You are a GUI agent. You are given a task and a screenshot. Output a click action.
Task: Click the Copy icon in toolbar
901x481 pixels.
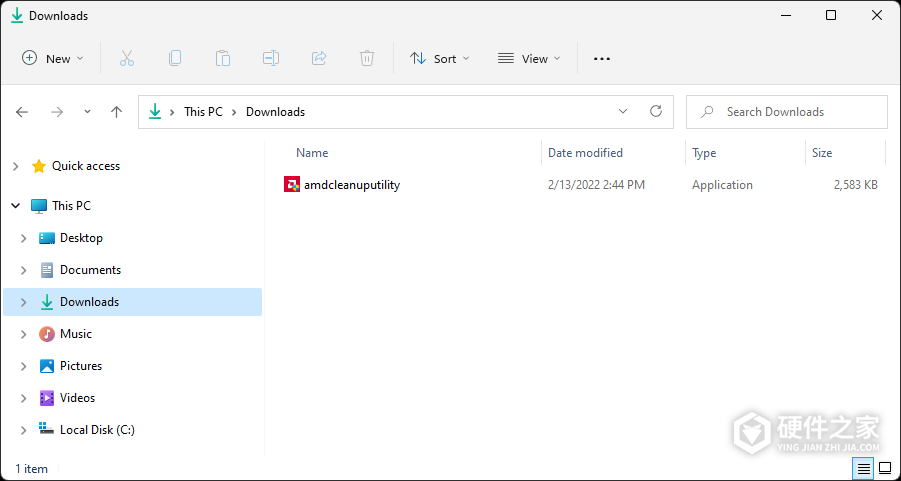(175, 58)
